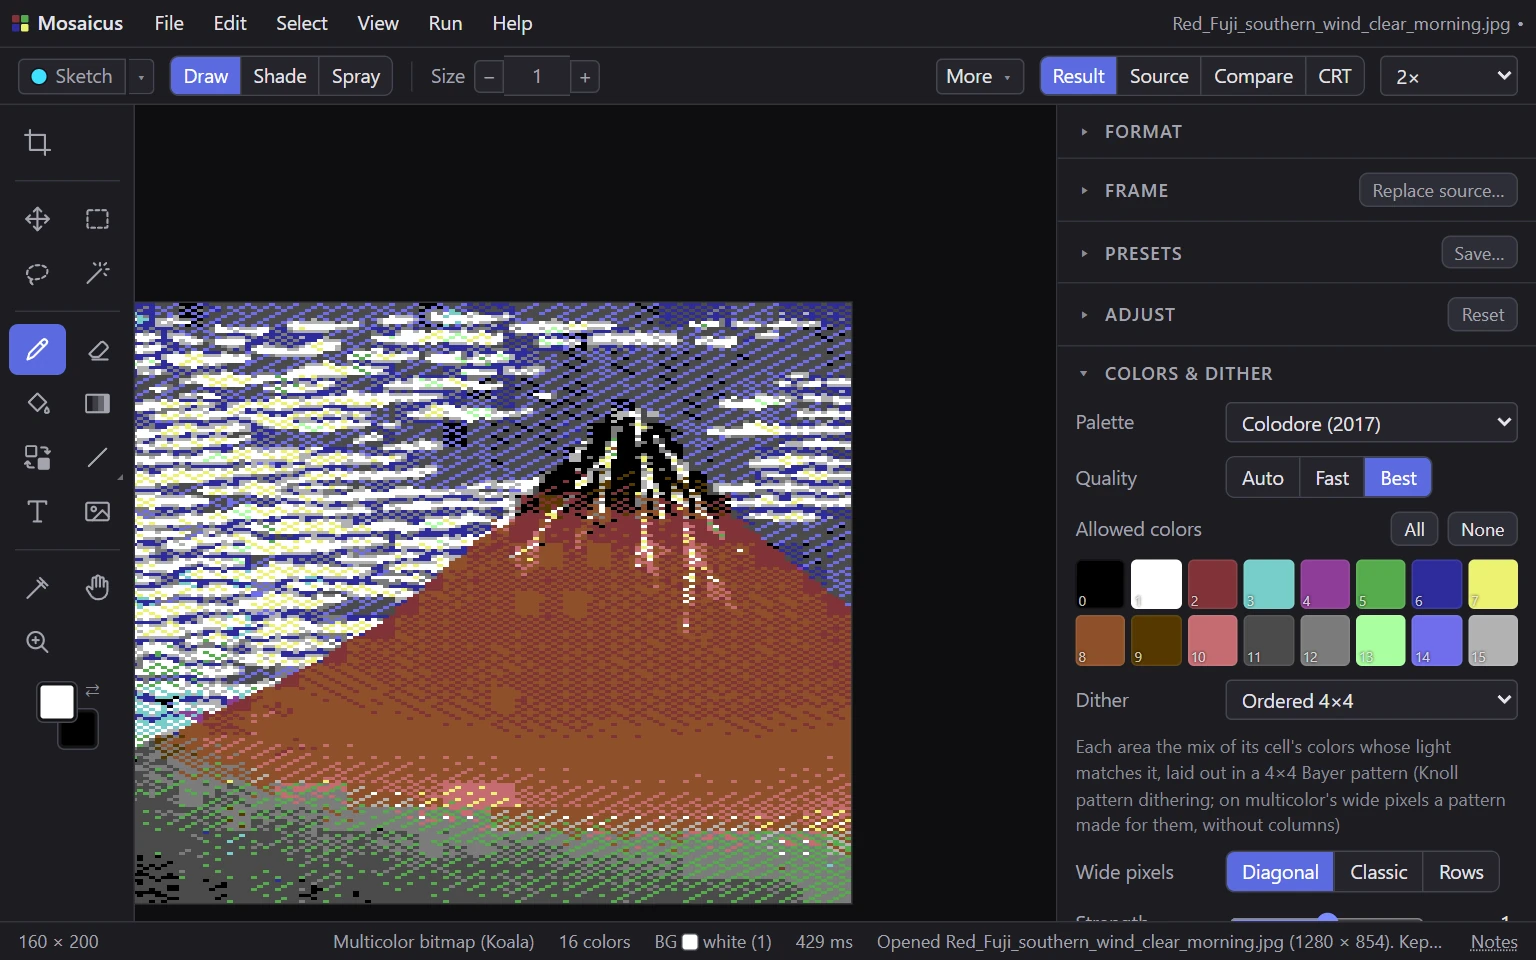Switch drawing mode to Spray
The image size is (1536, 960).
coord(355,76)
